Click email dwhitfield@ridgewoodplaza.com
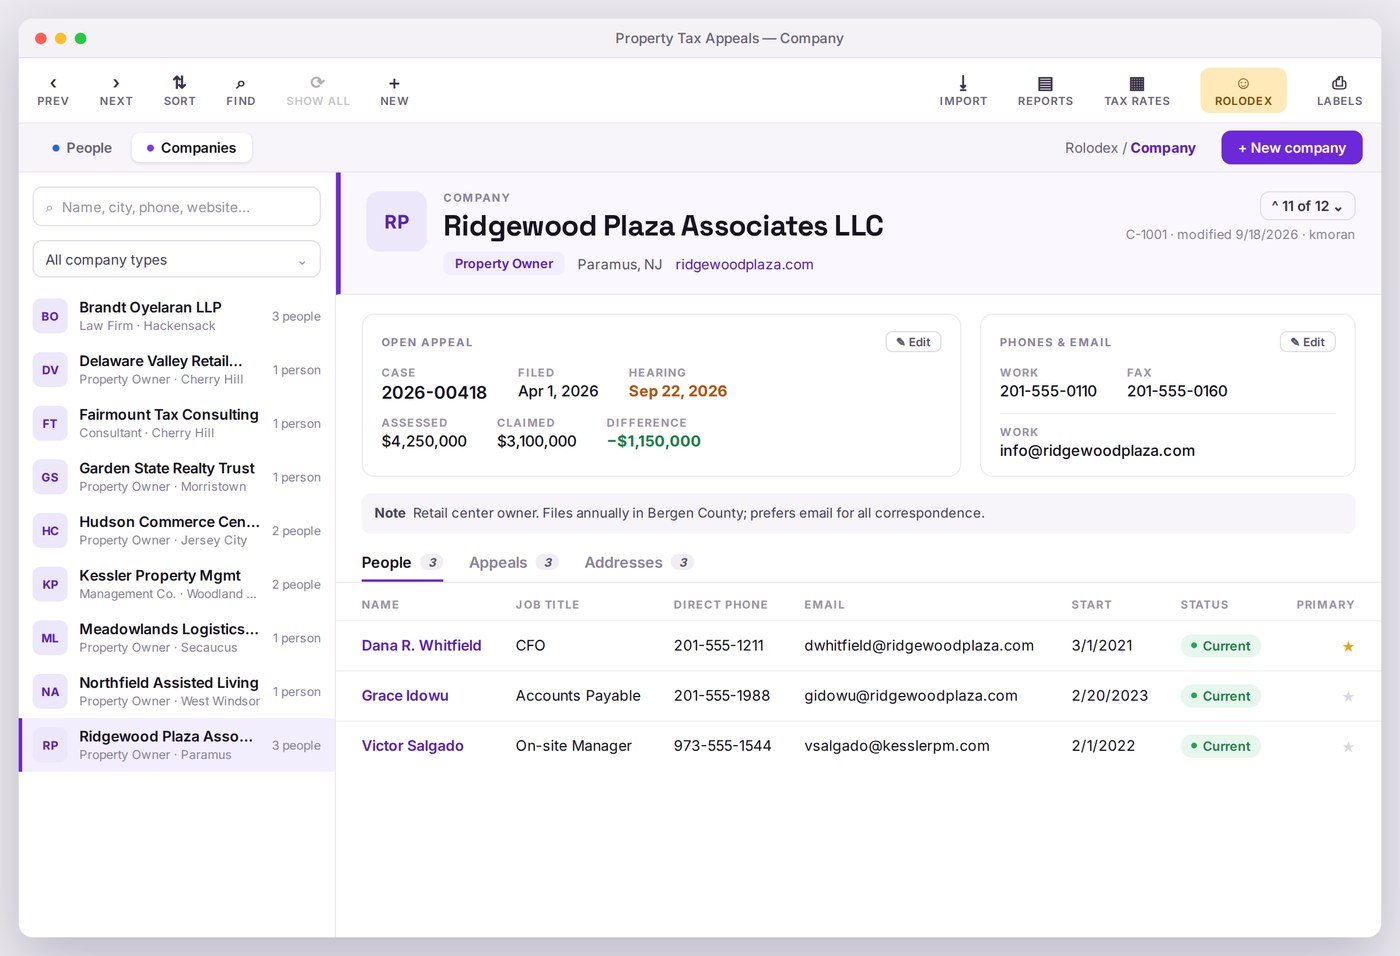The width and height of the screenshot is (1400, 956). click(919, 646)
